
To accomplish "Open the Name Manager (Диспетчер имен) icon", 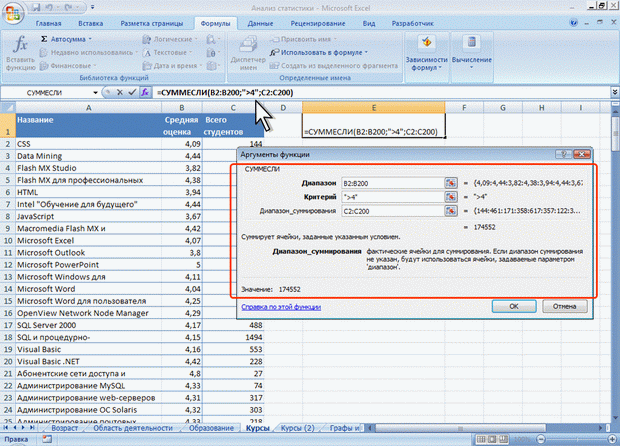I will click(248, 45).
